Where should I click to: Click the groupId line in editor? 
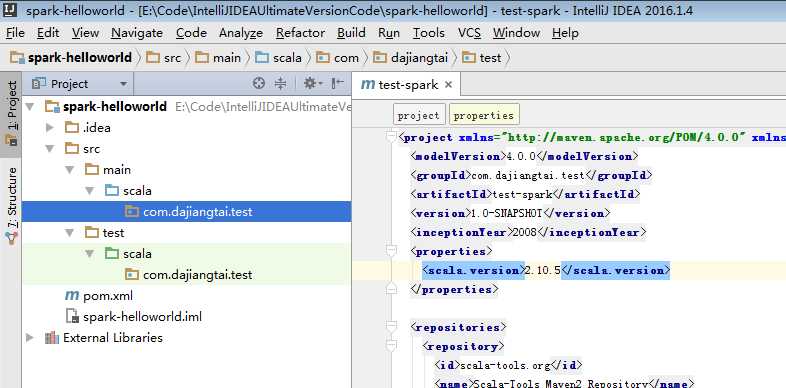click(x=531, y=176)
